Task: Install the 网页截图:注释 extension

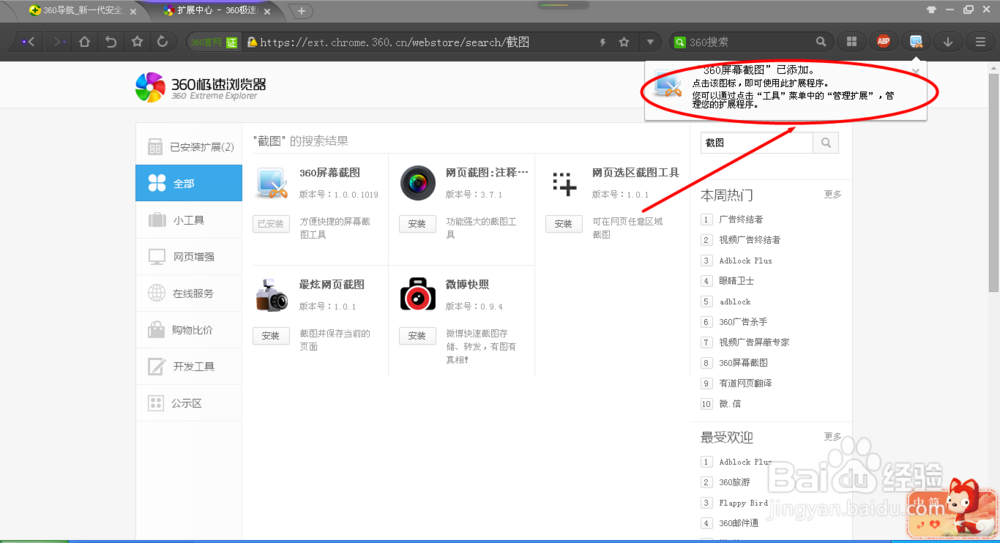Action: (x=417, y=224)
